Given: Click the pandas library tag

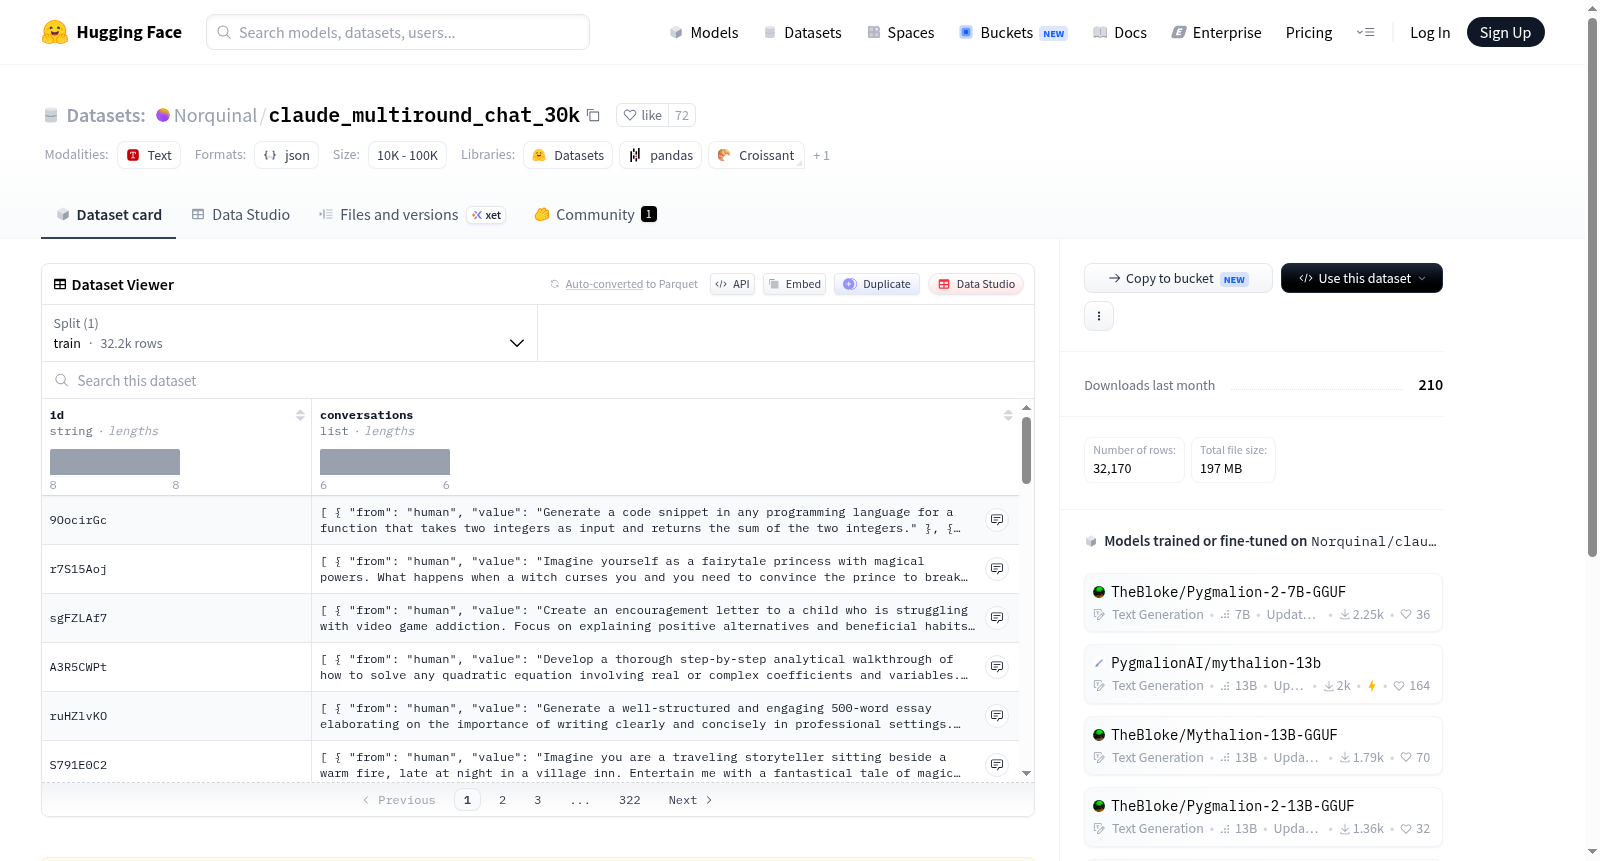Looking at the screenshot, I should pyautogui.click(x=661, y=155).
